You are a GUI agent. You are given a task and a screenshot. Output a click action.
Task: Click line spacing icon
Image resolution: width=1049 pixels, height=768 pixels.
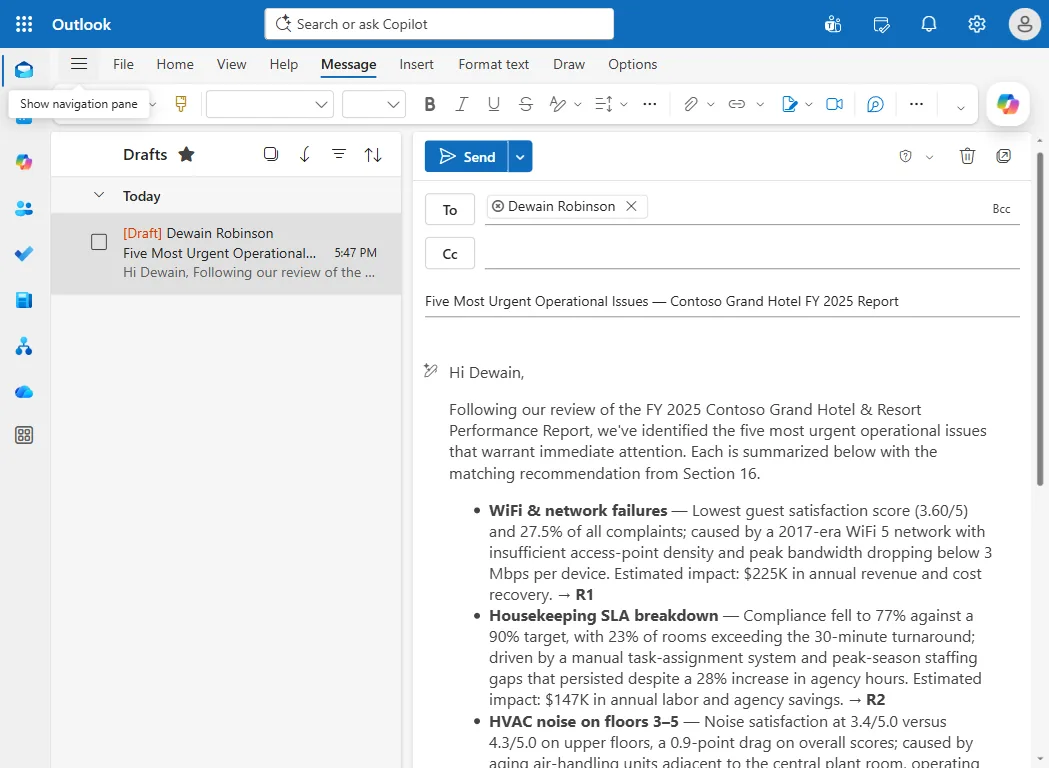click(603, 104)
